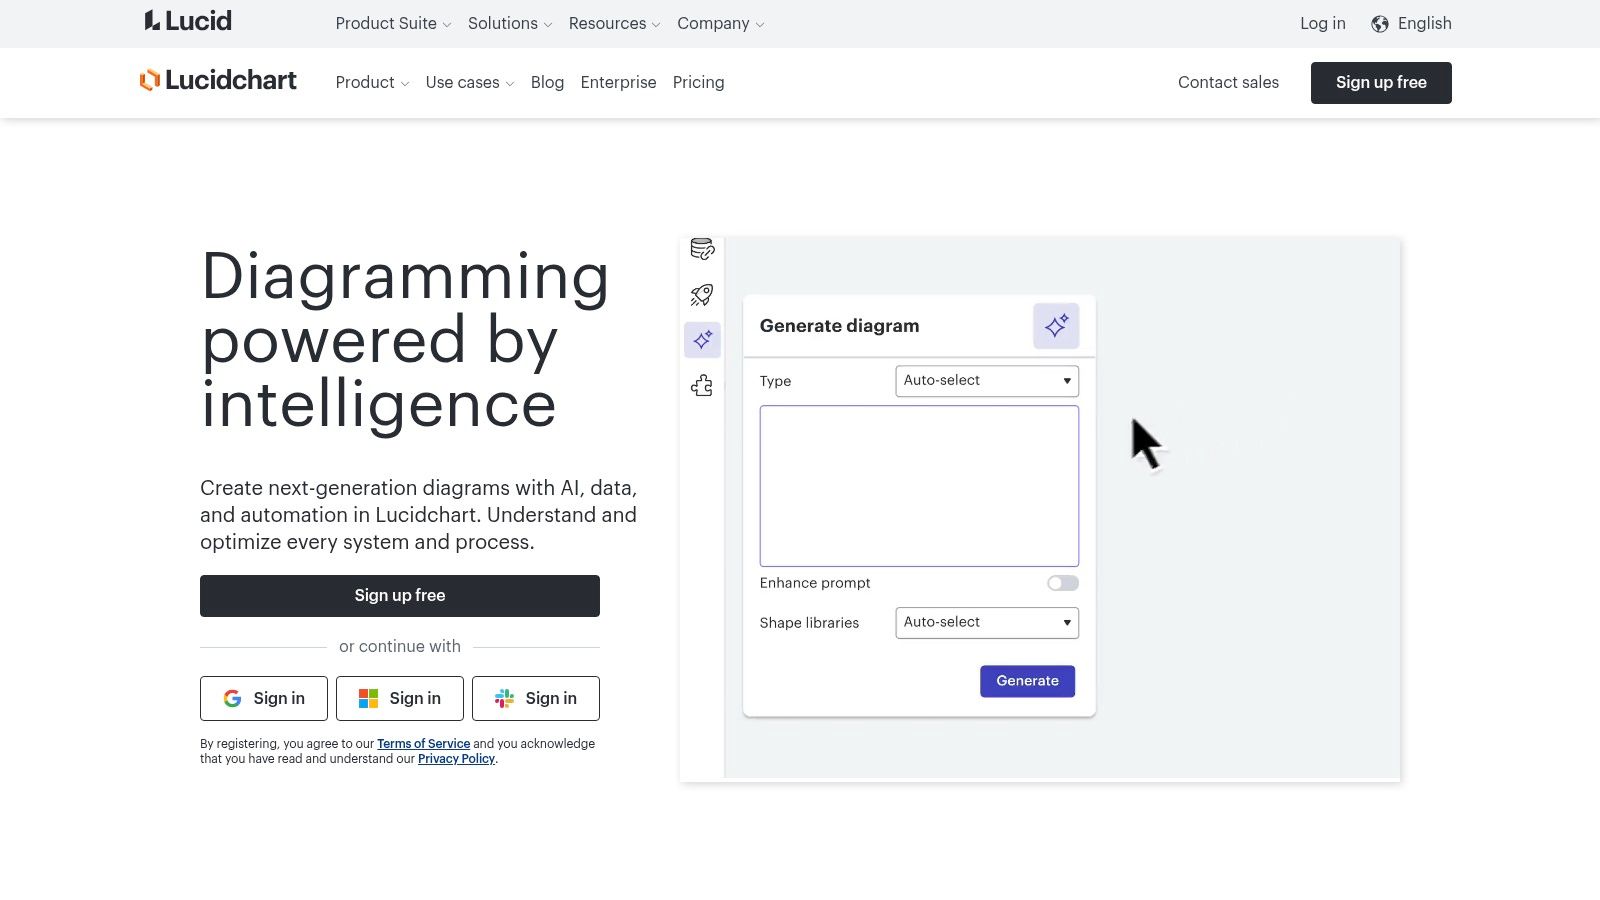The height and width of the screenshot is (900, 1600).
Task: Click "Diagramming powered by intelligence" heading
Action: point(405,340)
